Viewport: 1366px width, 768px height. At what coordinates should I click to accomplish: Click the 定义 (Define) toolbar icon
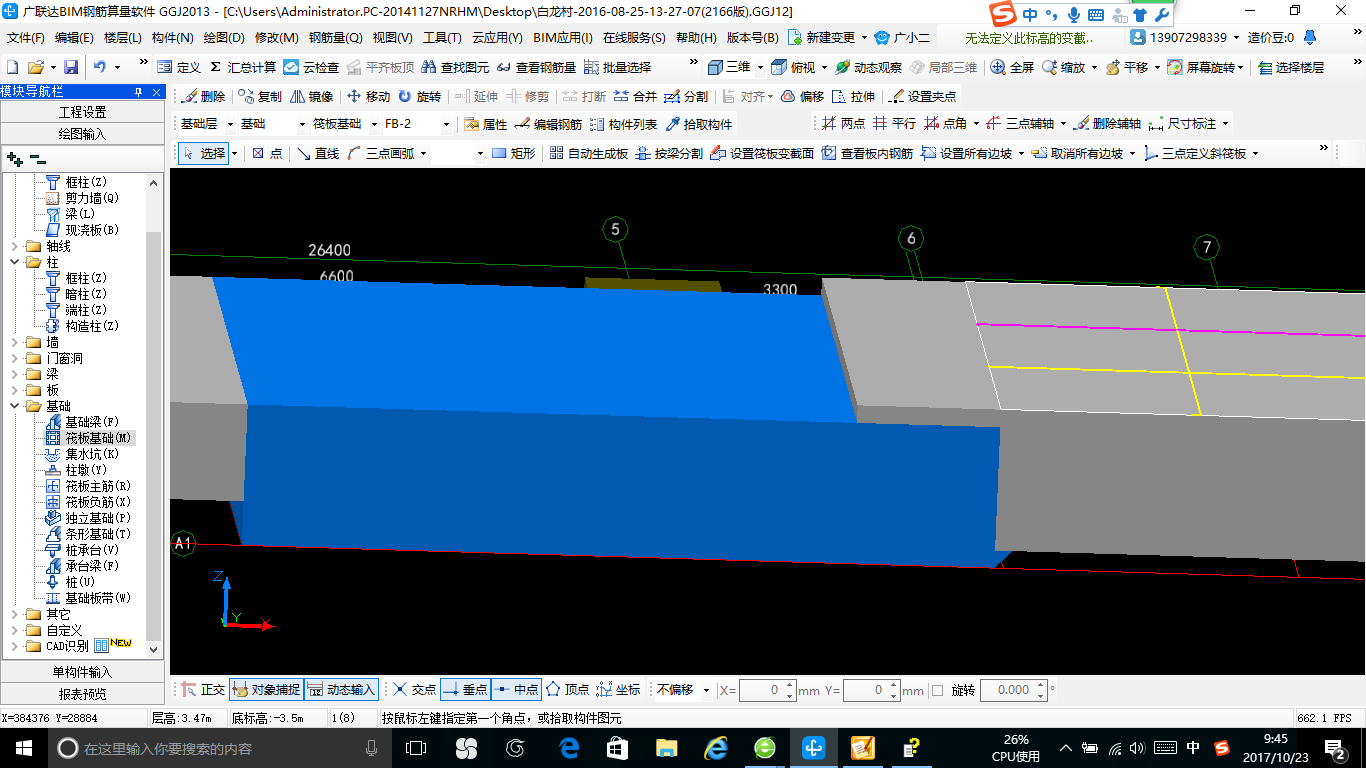coord(179,67)
